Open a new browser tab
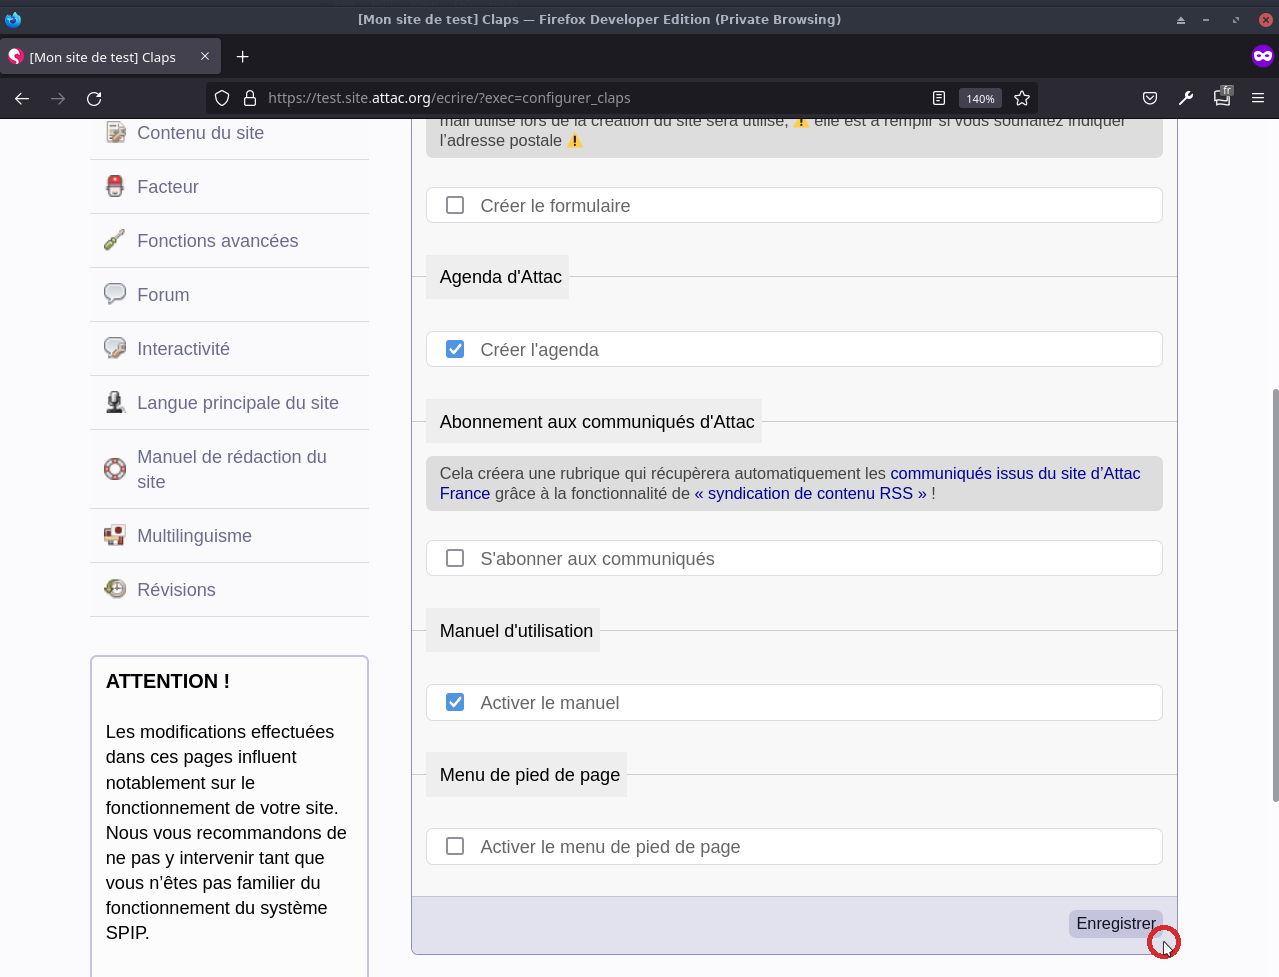 (242, 57)
